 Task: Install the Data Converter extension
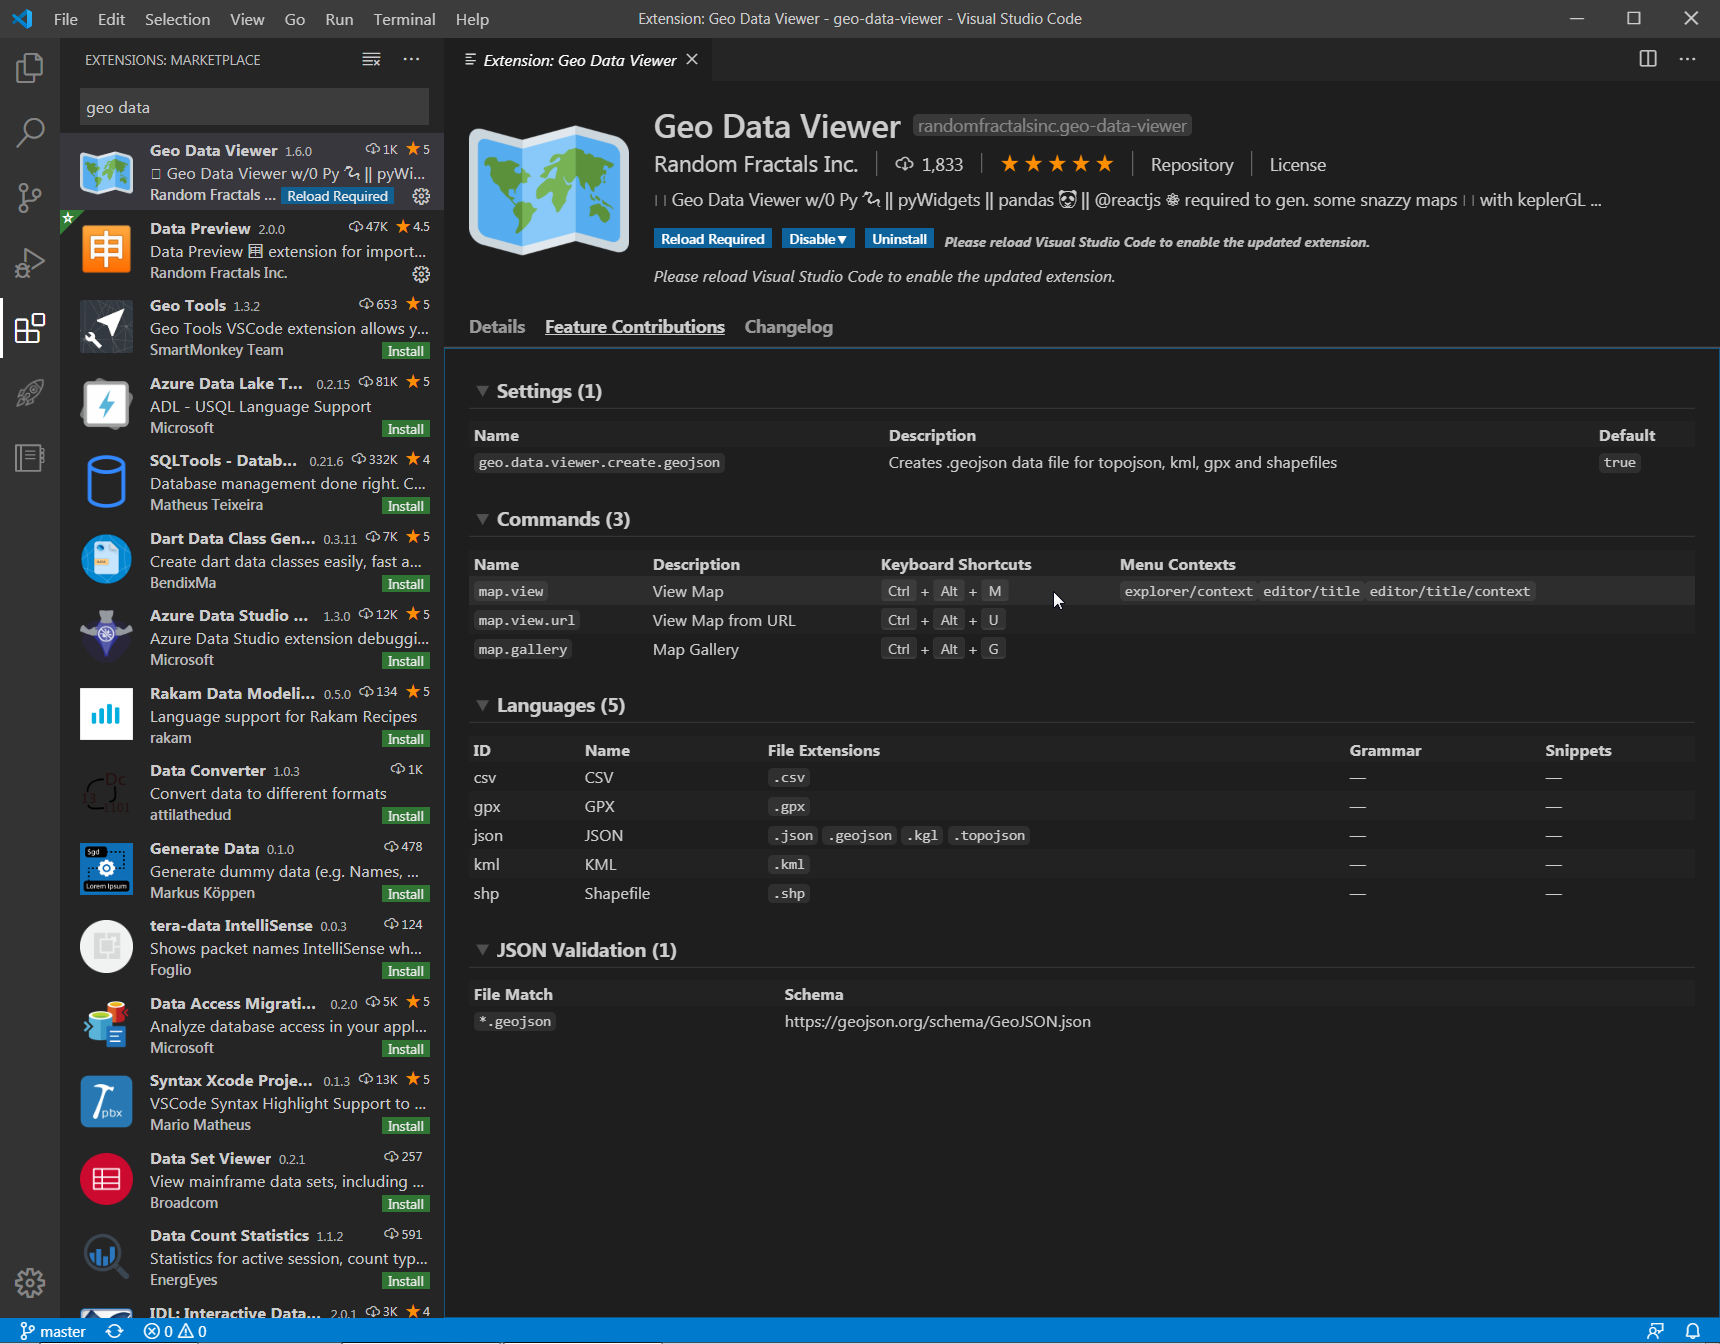[405, 816]
